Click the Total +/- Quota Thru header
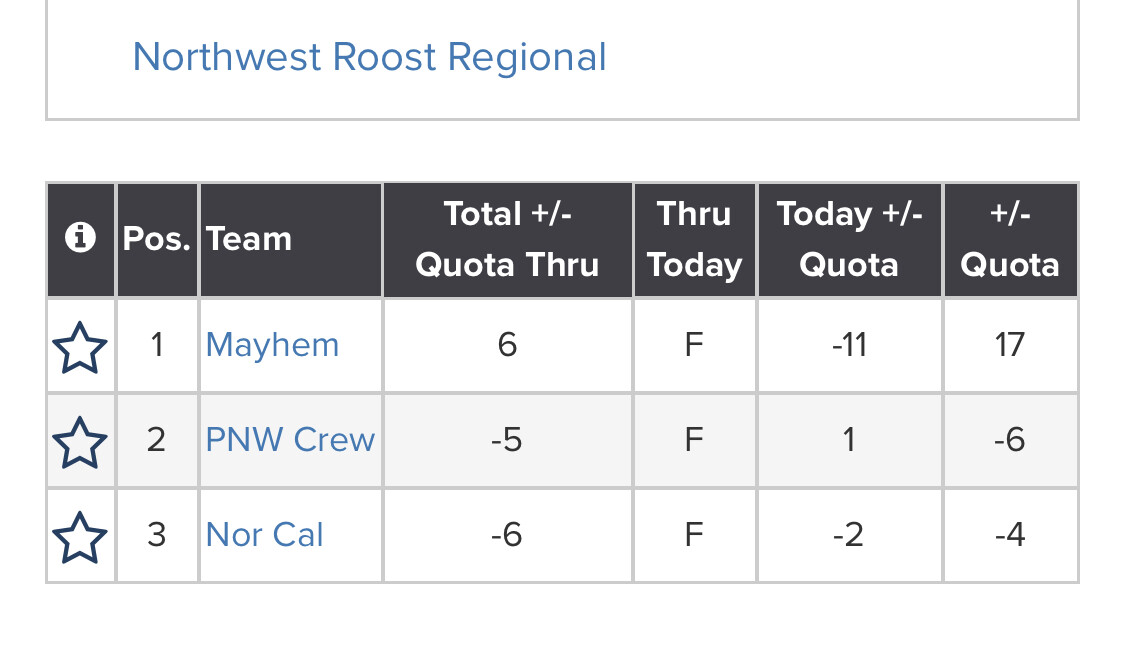Screen dimensions: 1125x653 click(x=507, y=239)
